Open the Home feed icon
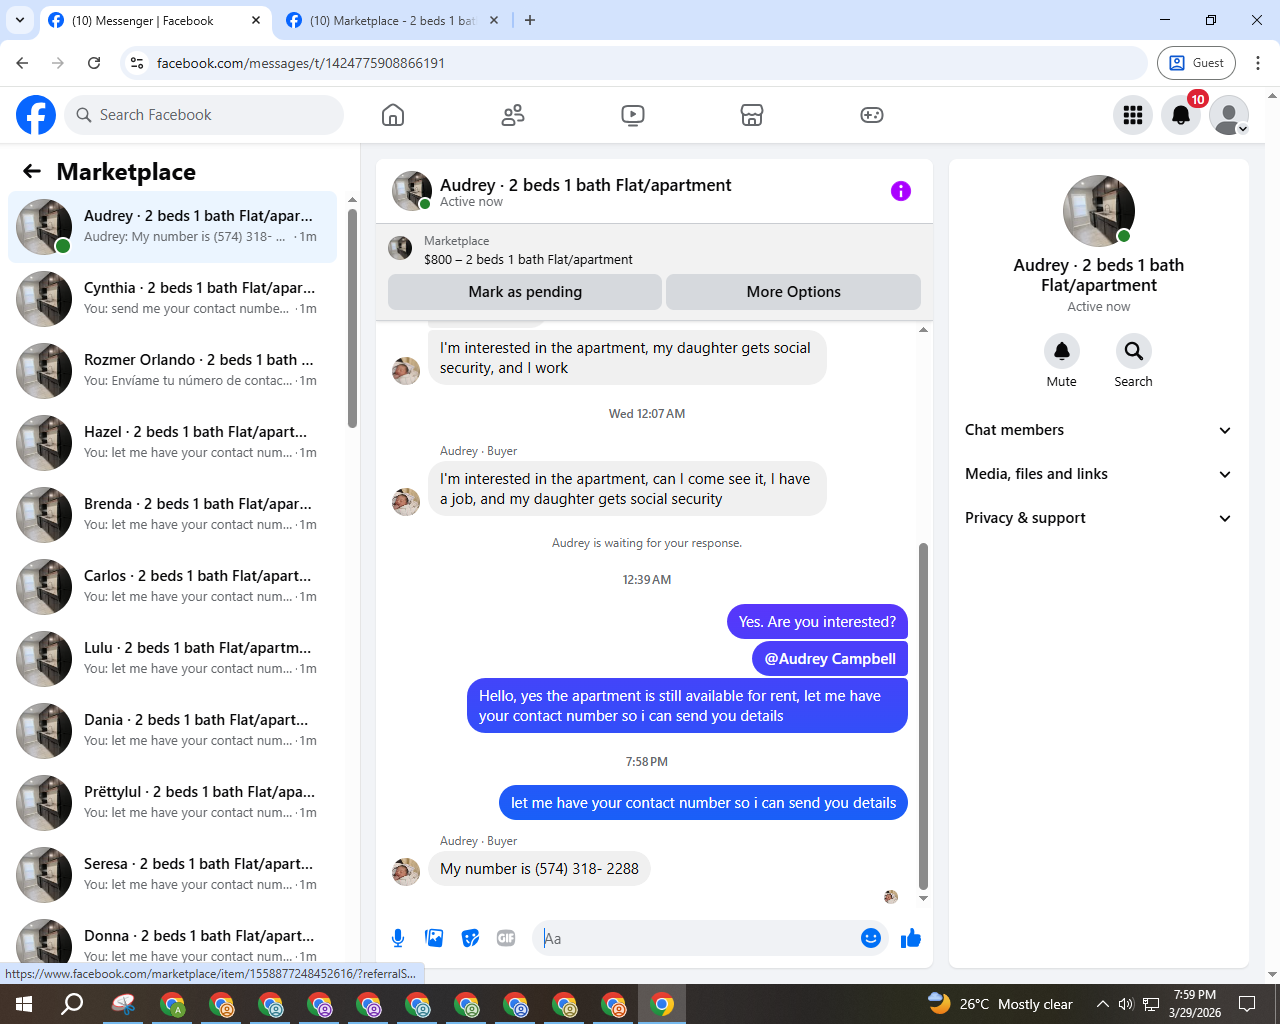This screenshot has width=1280, height=1024. tap(393, 115)
